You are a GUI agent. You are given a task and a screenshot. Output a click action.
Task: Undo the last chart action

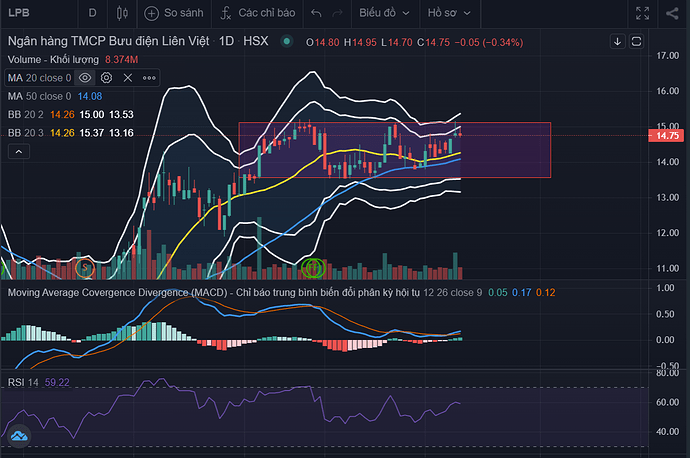[316, 13]
